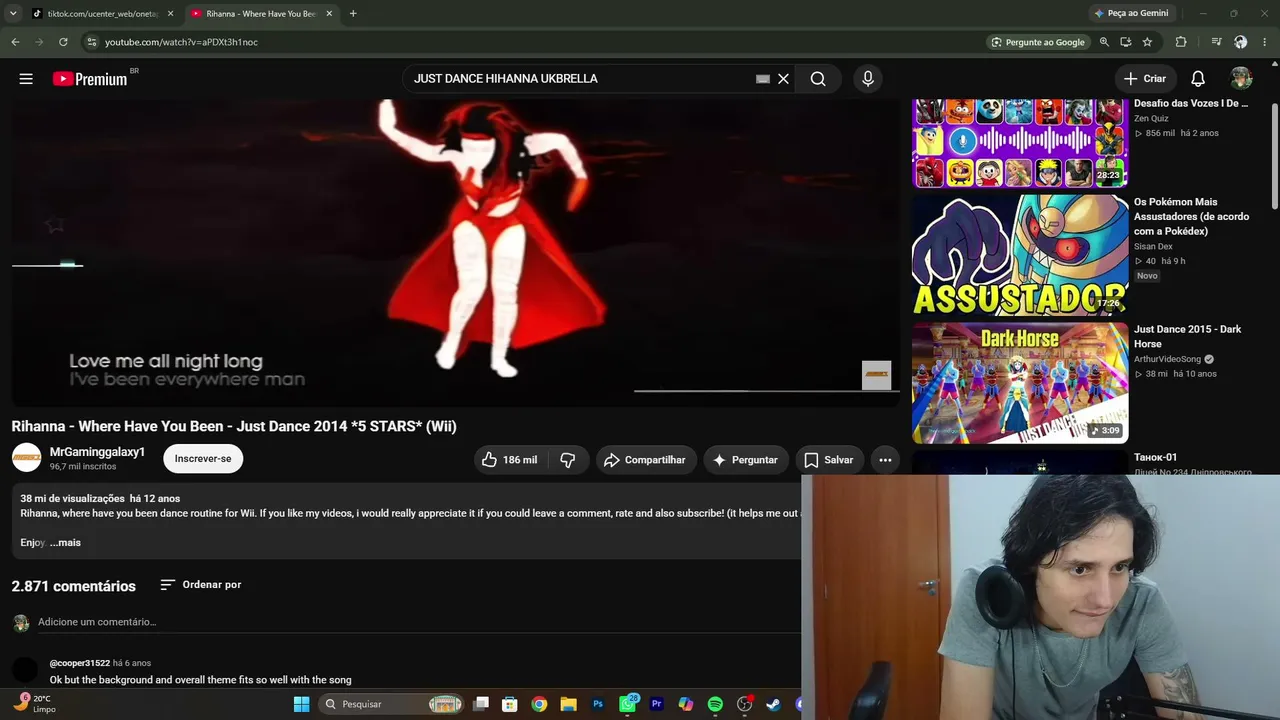Click the install app icon in address bar
This screenshot has width=1280, height=720.
pos(1126,42)
